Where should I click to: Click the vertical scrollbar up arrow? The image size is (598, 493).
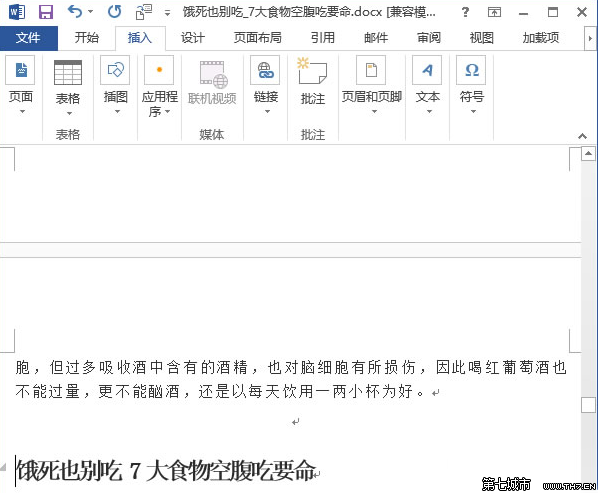tap(588, 154)
